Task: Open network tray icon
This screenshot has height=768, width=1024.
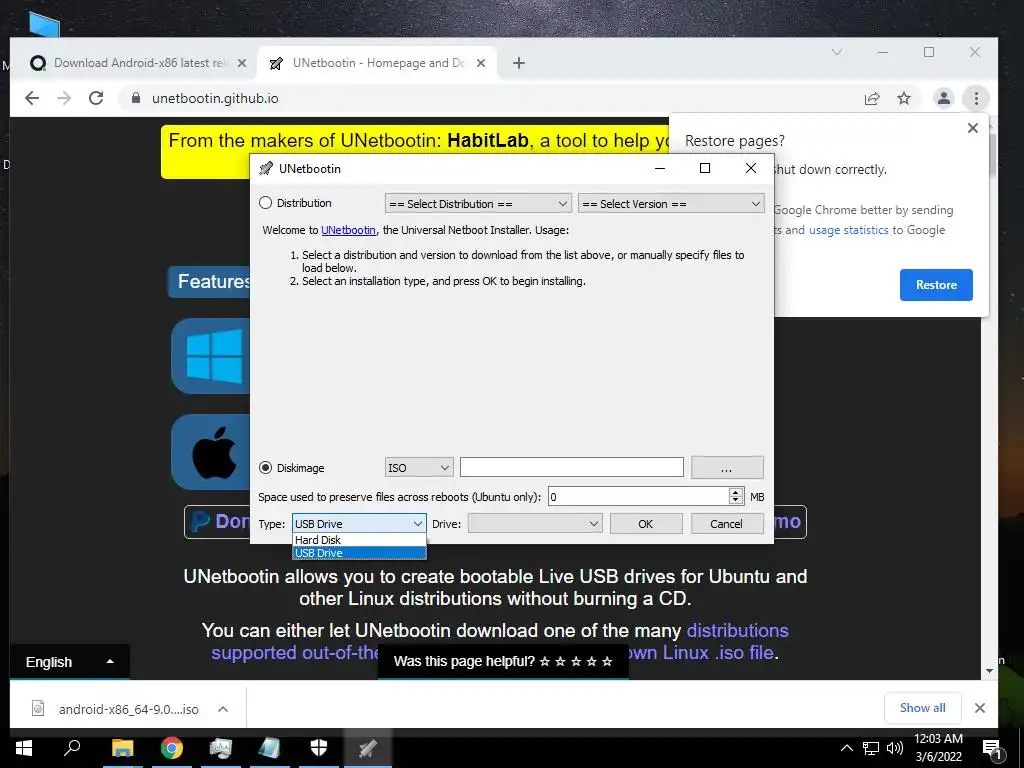Action: pyautogui.click(x=871, y=748)
